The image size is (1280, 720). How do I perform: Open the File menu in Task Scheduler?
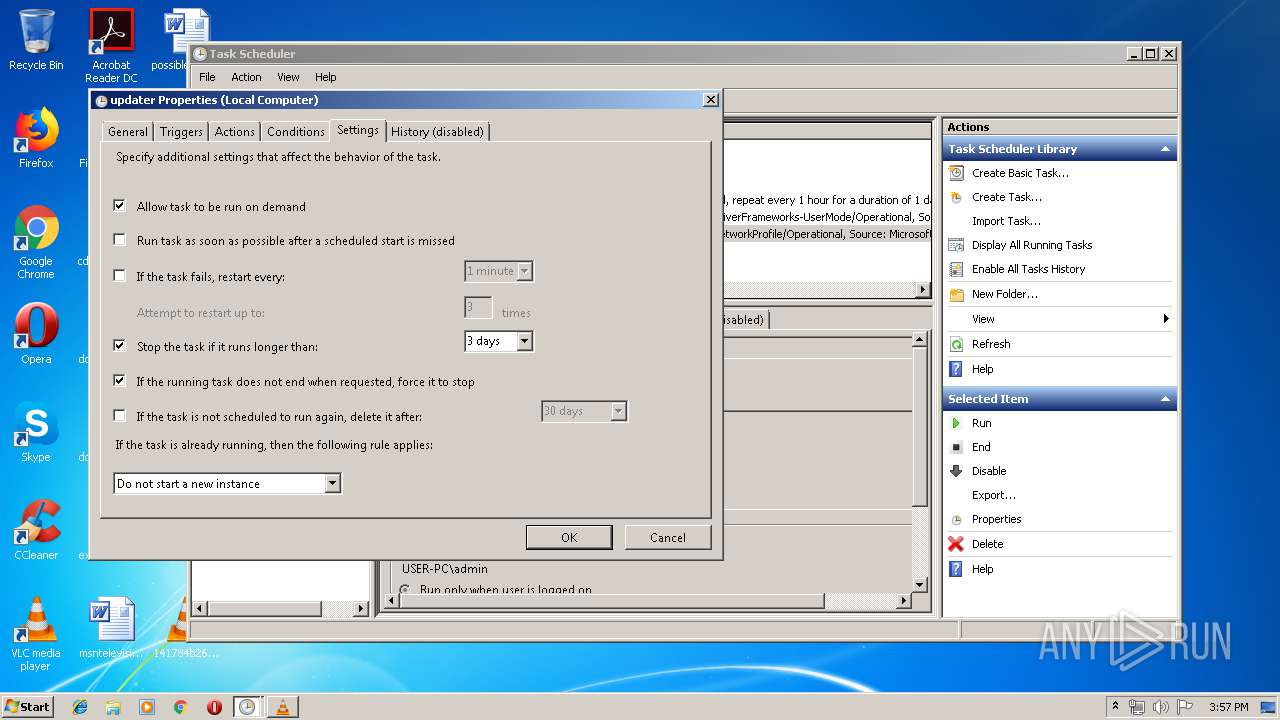pyautogui.click(x=207, y=77)
